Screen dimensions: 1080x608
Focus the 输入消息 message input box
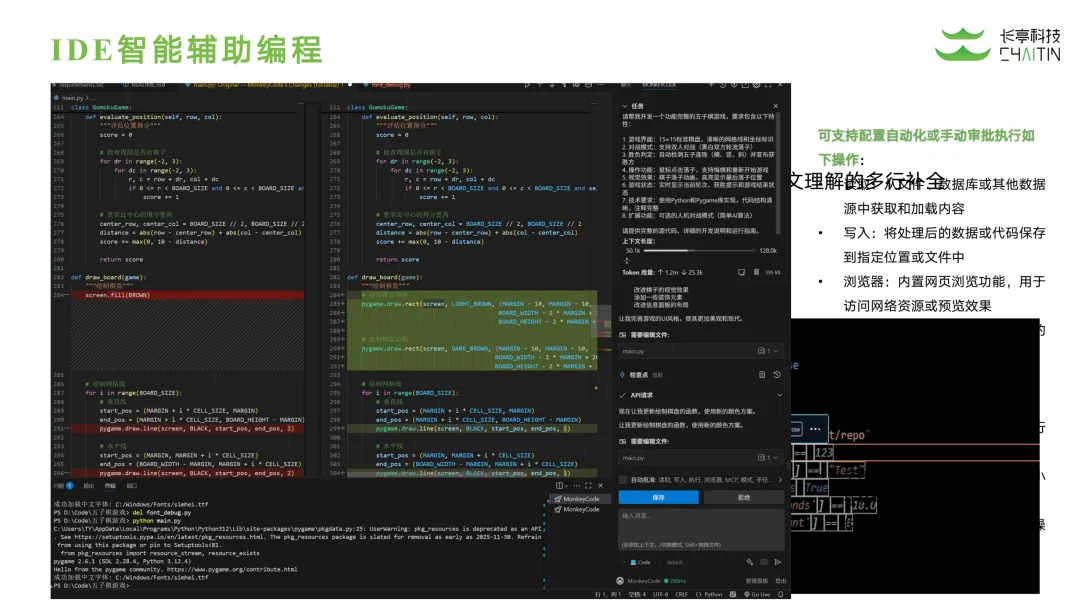click(700, 529)
